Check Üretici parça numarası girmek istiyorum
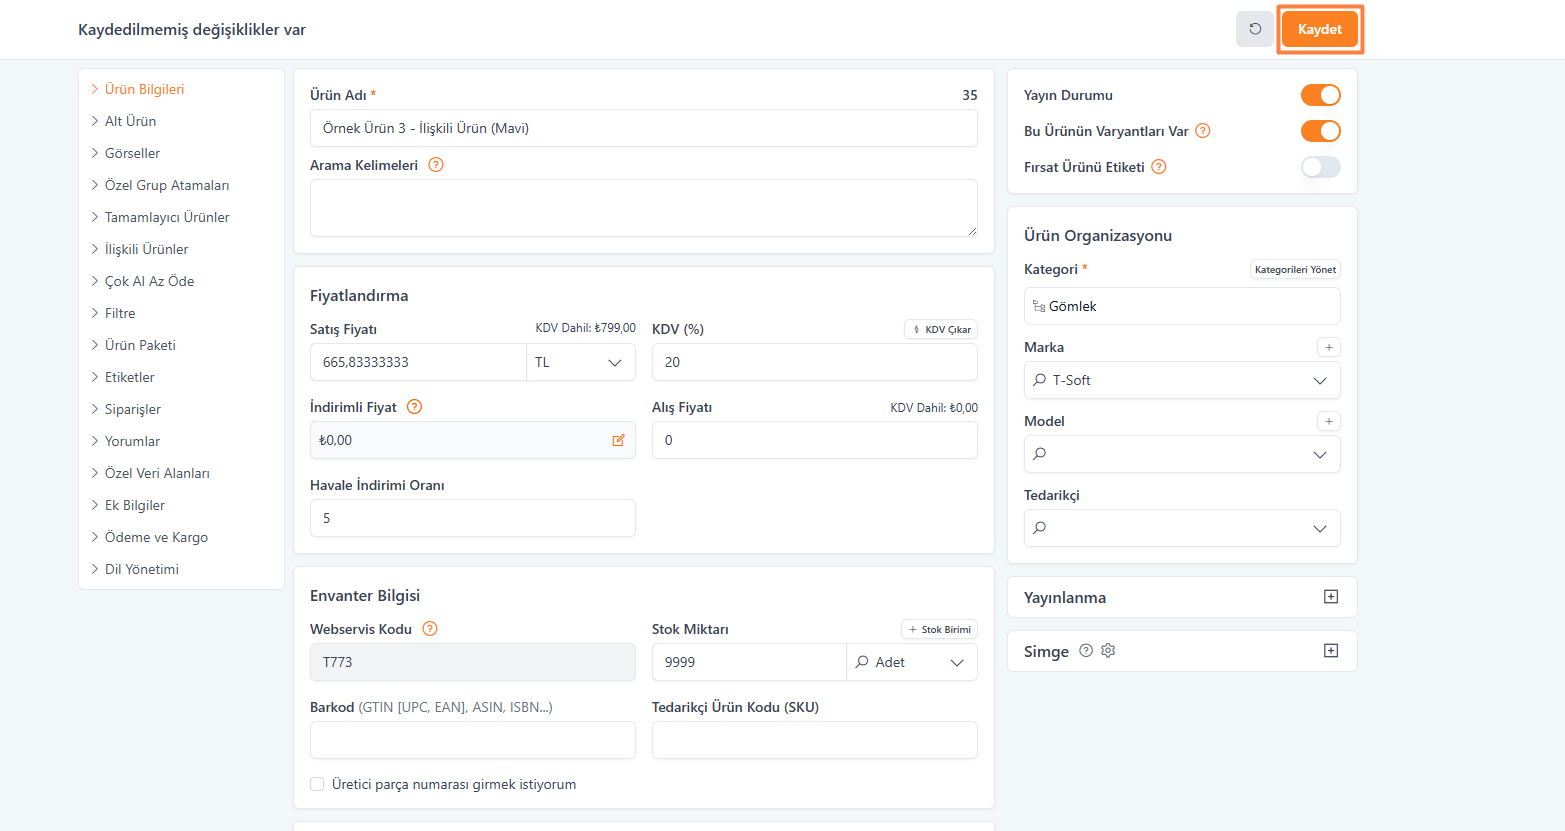 317,784
